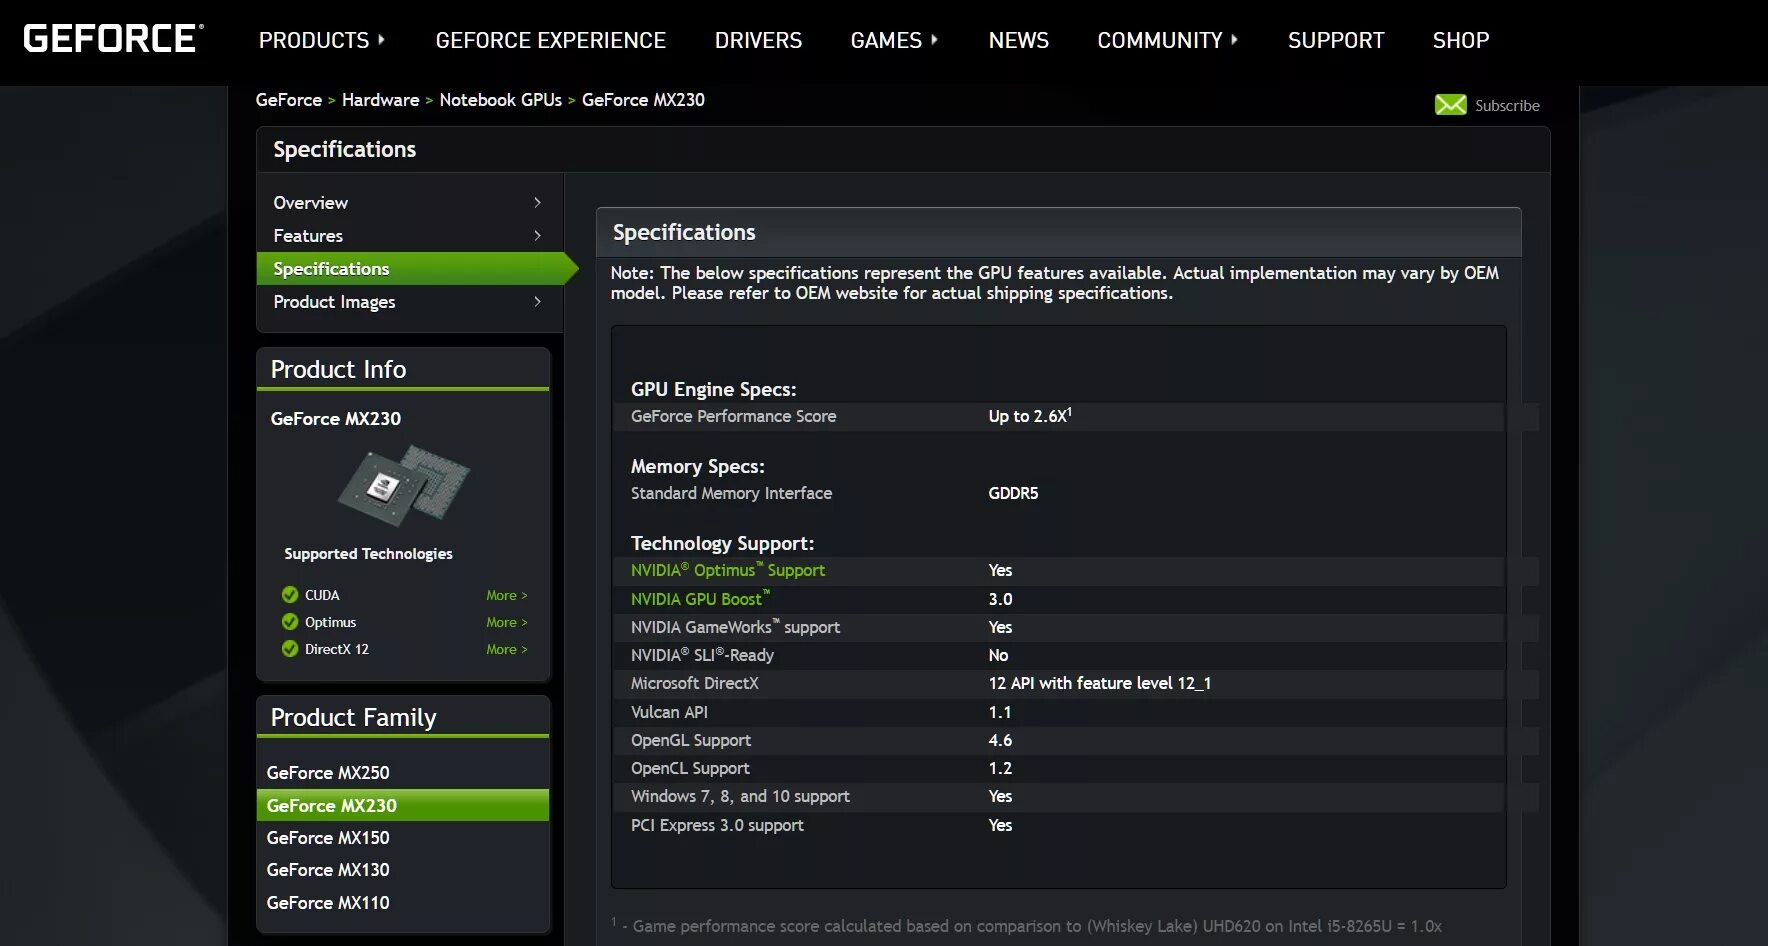Click the NVIDIA SLI-Ready label
The width and height of the screenshot is (1768, 946).
coord(702,655)
